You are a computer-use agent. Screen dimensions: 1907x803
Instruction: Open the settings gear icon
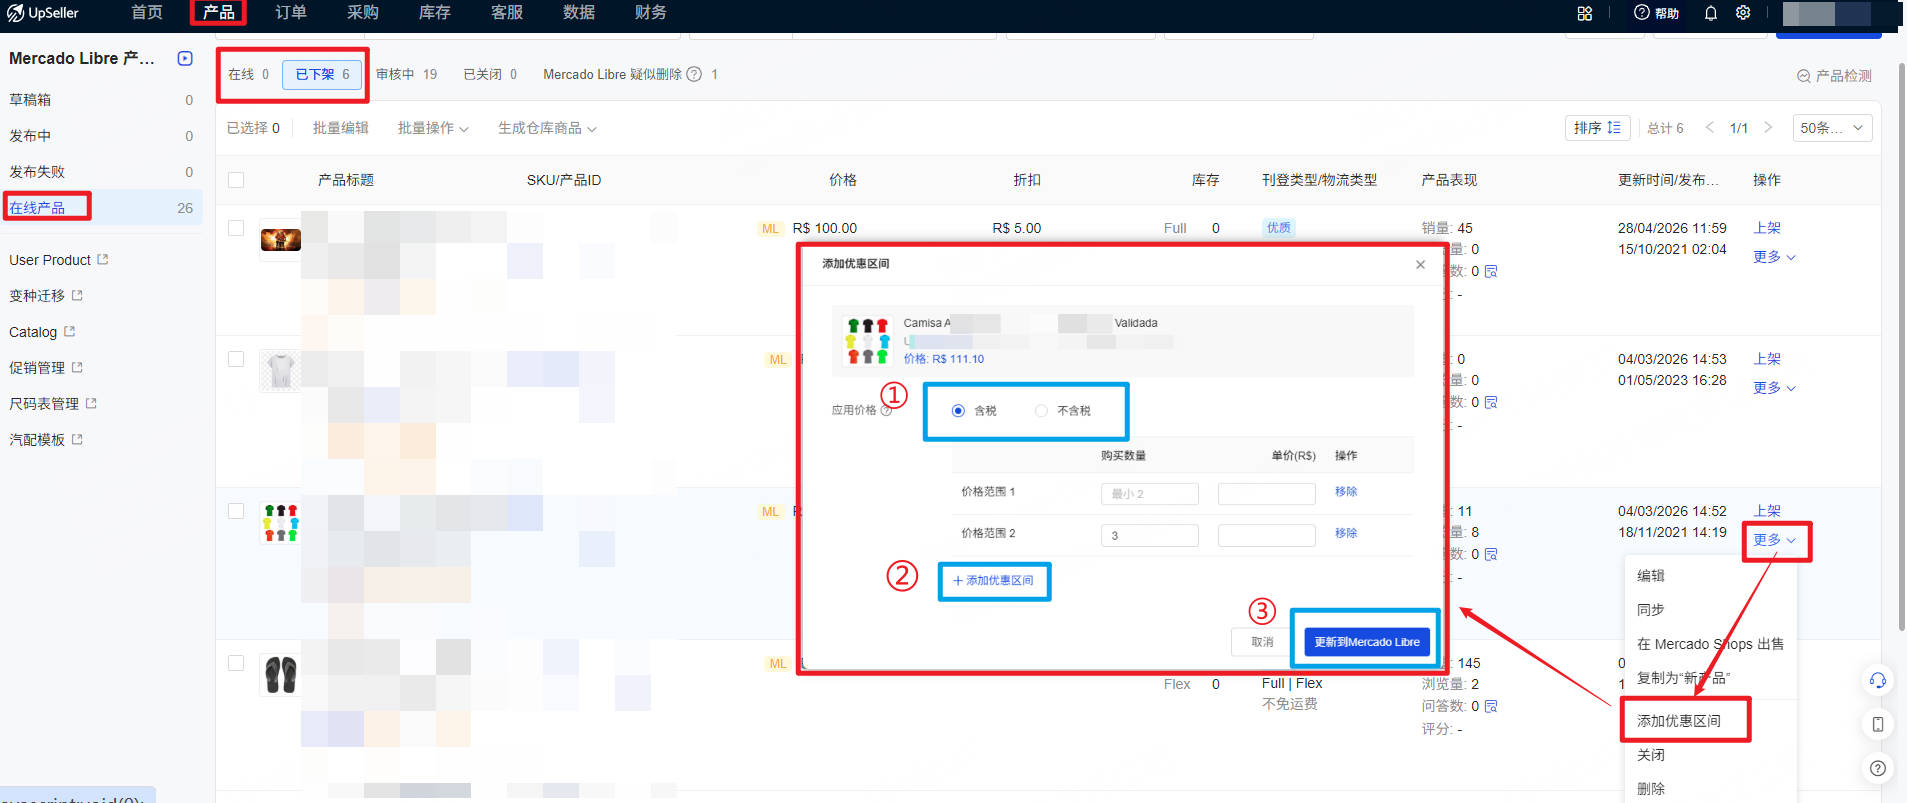[1743, 13]
